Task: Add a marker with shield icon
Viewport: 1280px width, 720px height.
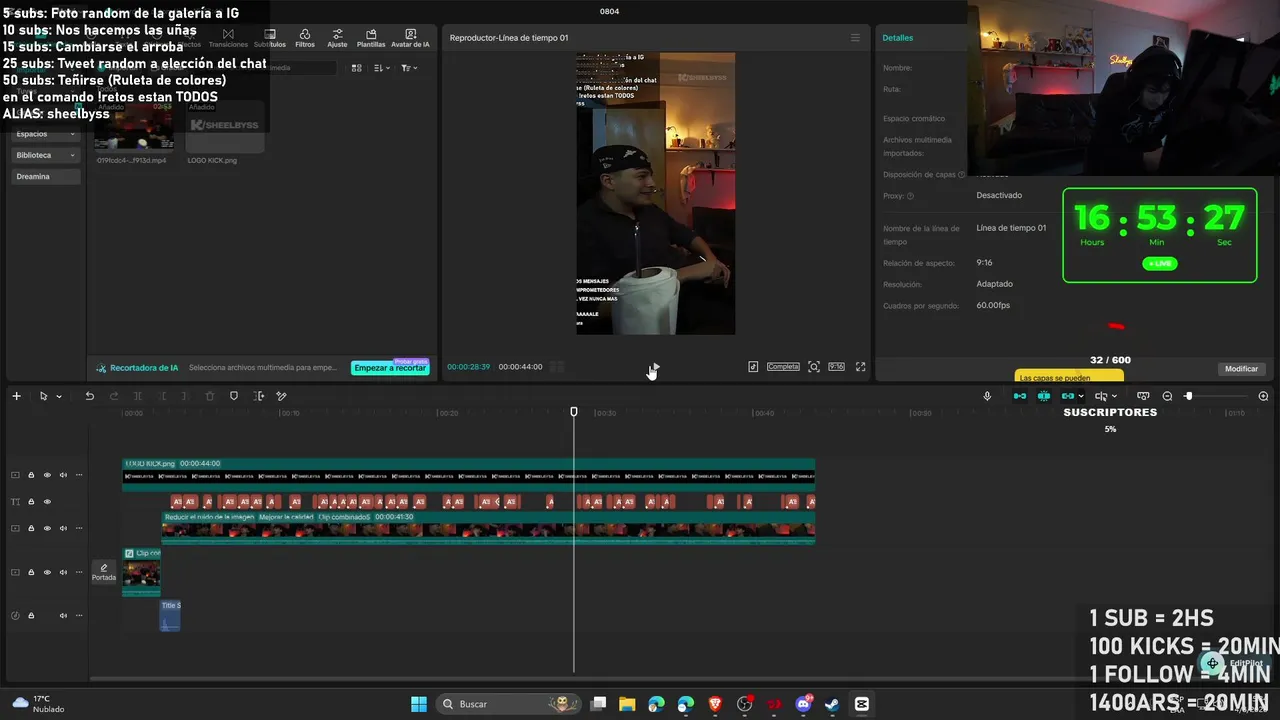Action: pyautogui.click(x=234, y=396)
